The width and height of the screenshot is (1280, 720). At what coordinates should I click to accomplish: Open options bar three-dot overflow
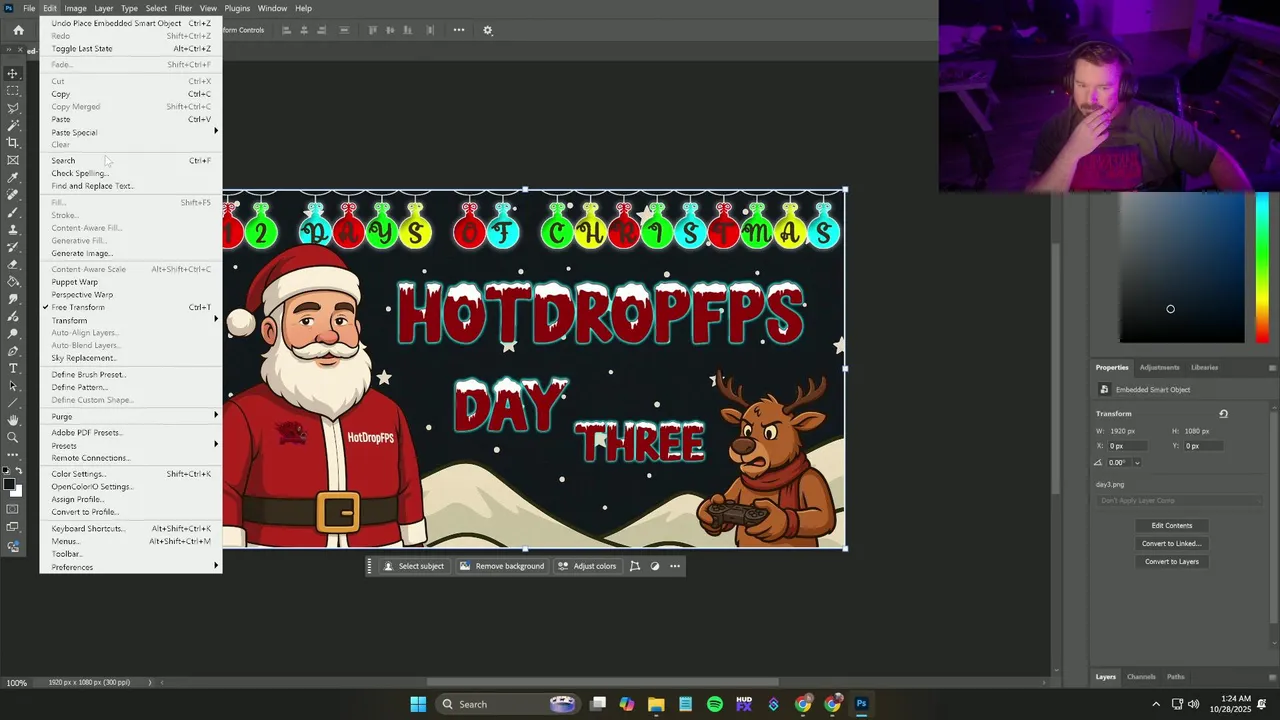459,30
